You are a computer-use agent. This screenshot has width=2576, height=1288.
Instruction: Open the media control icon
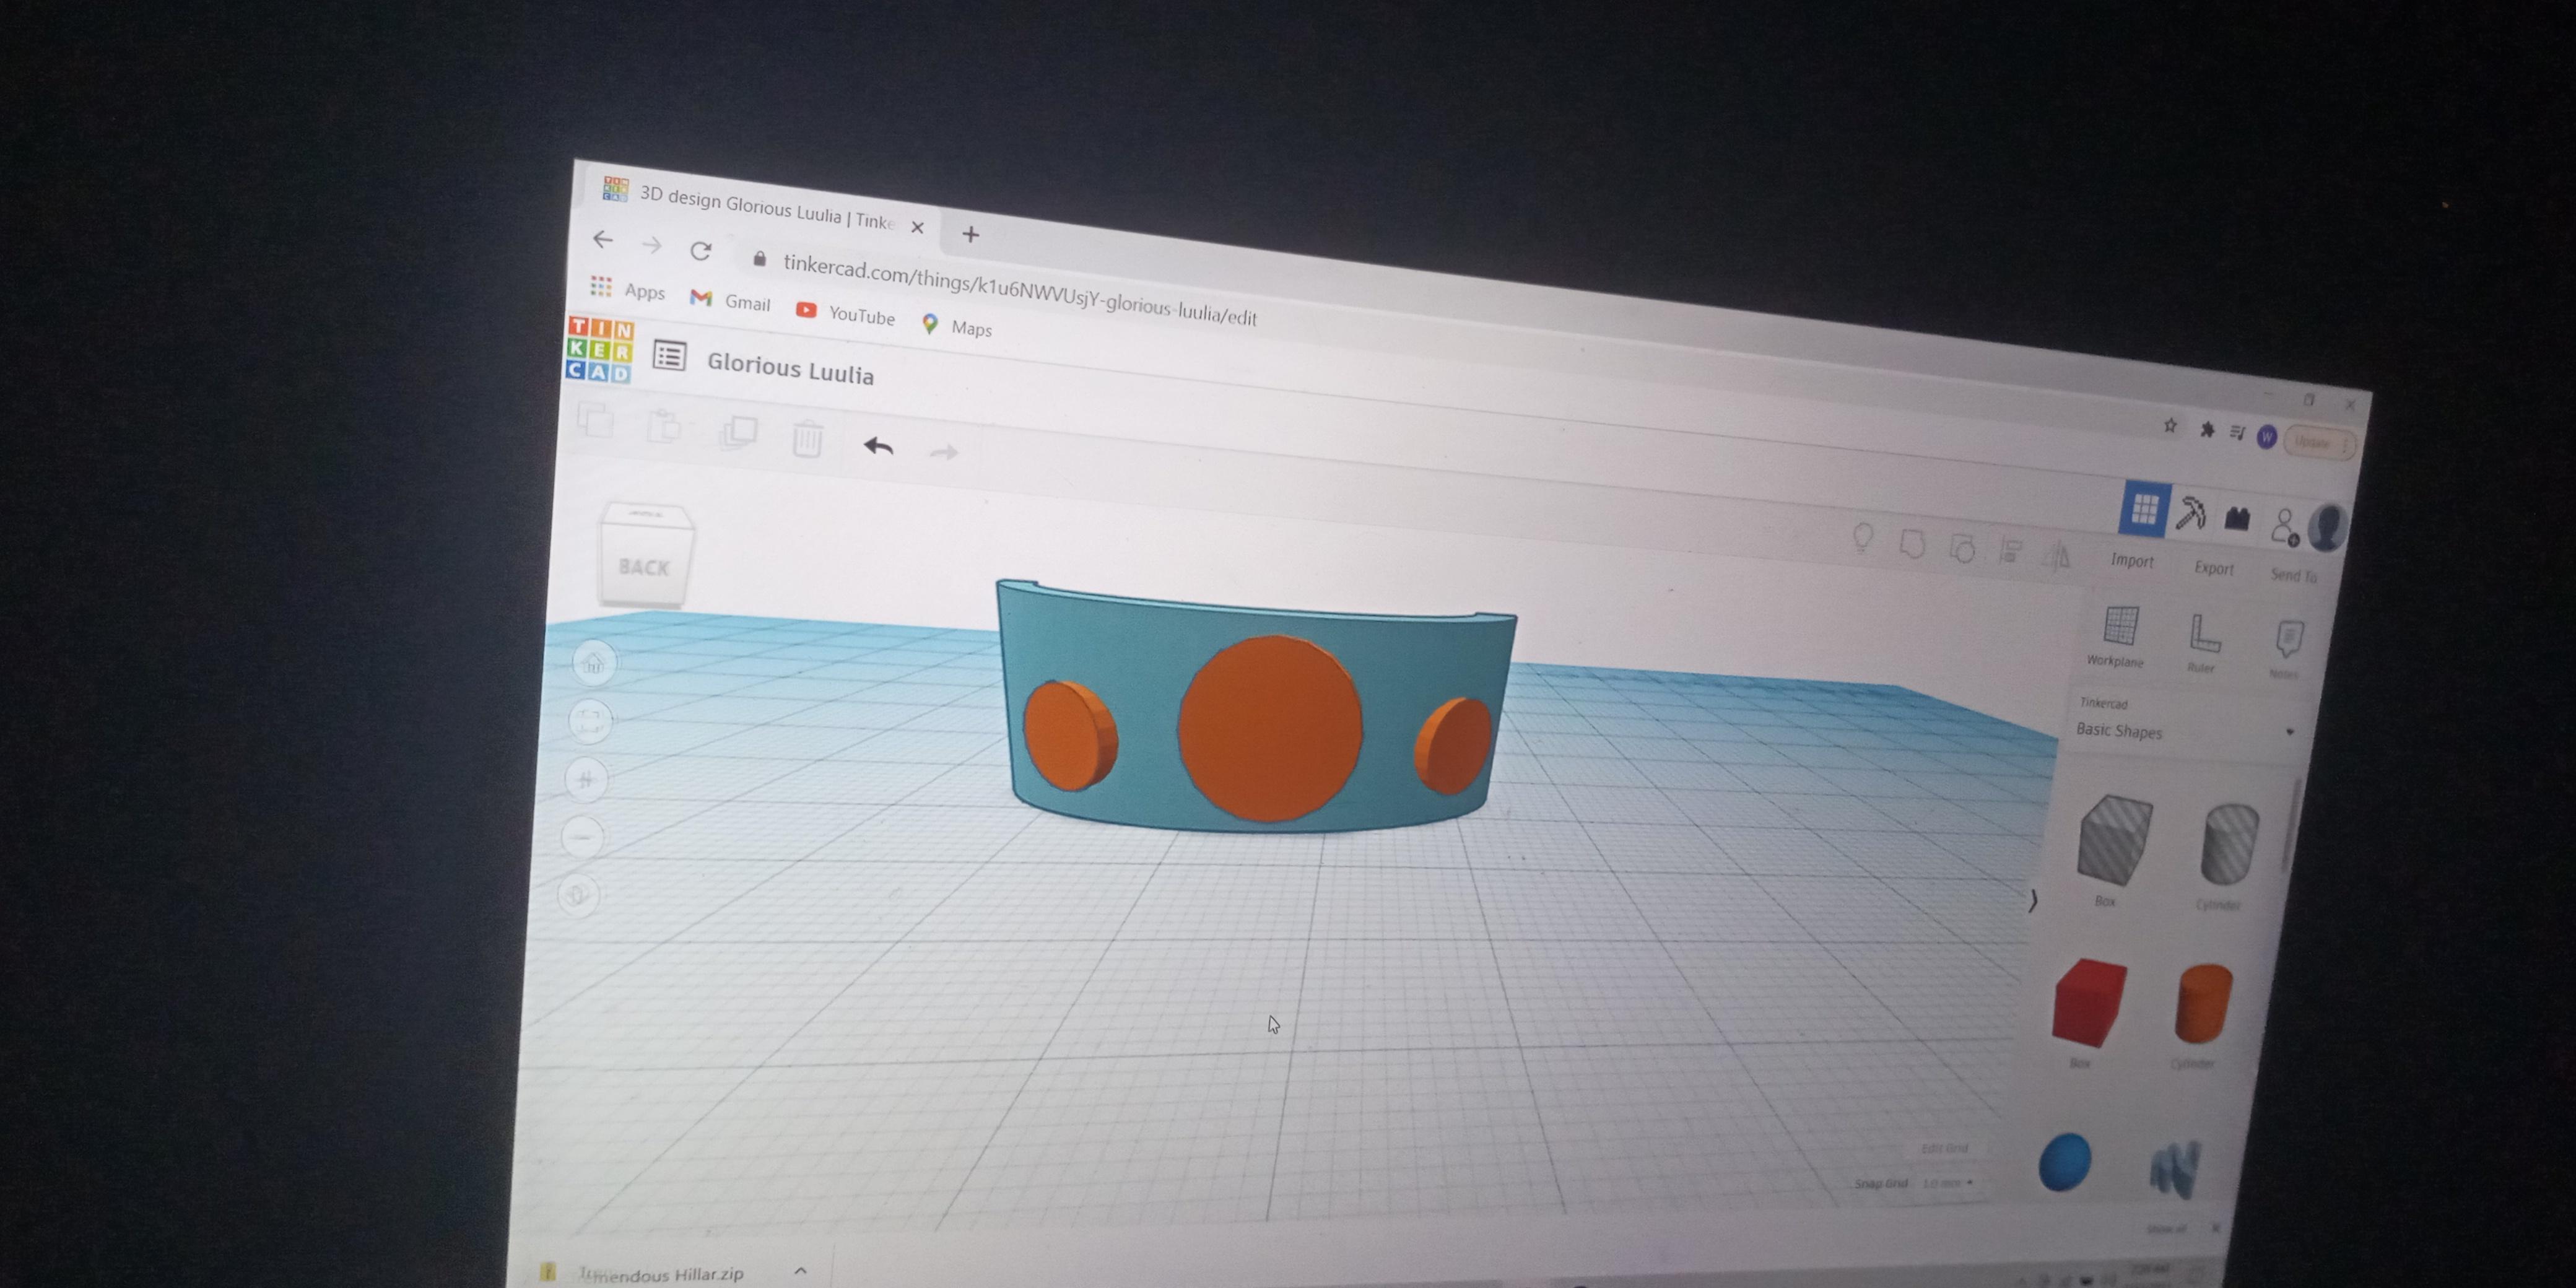[2238, 433]
